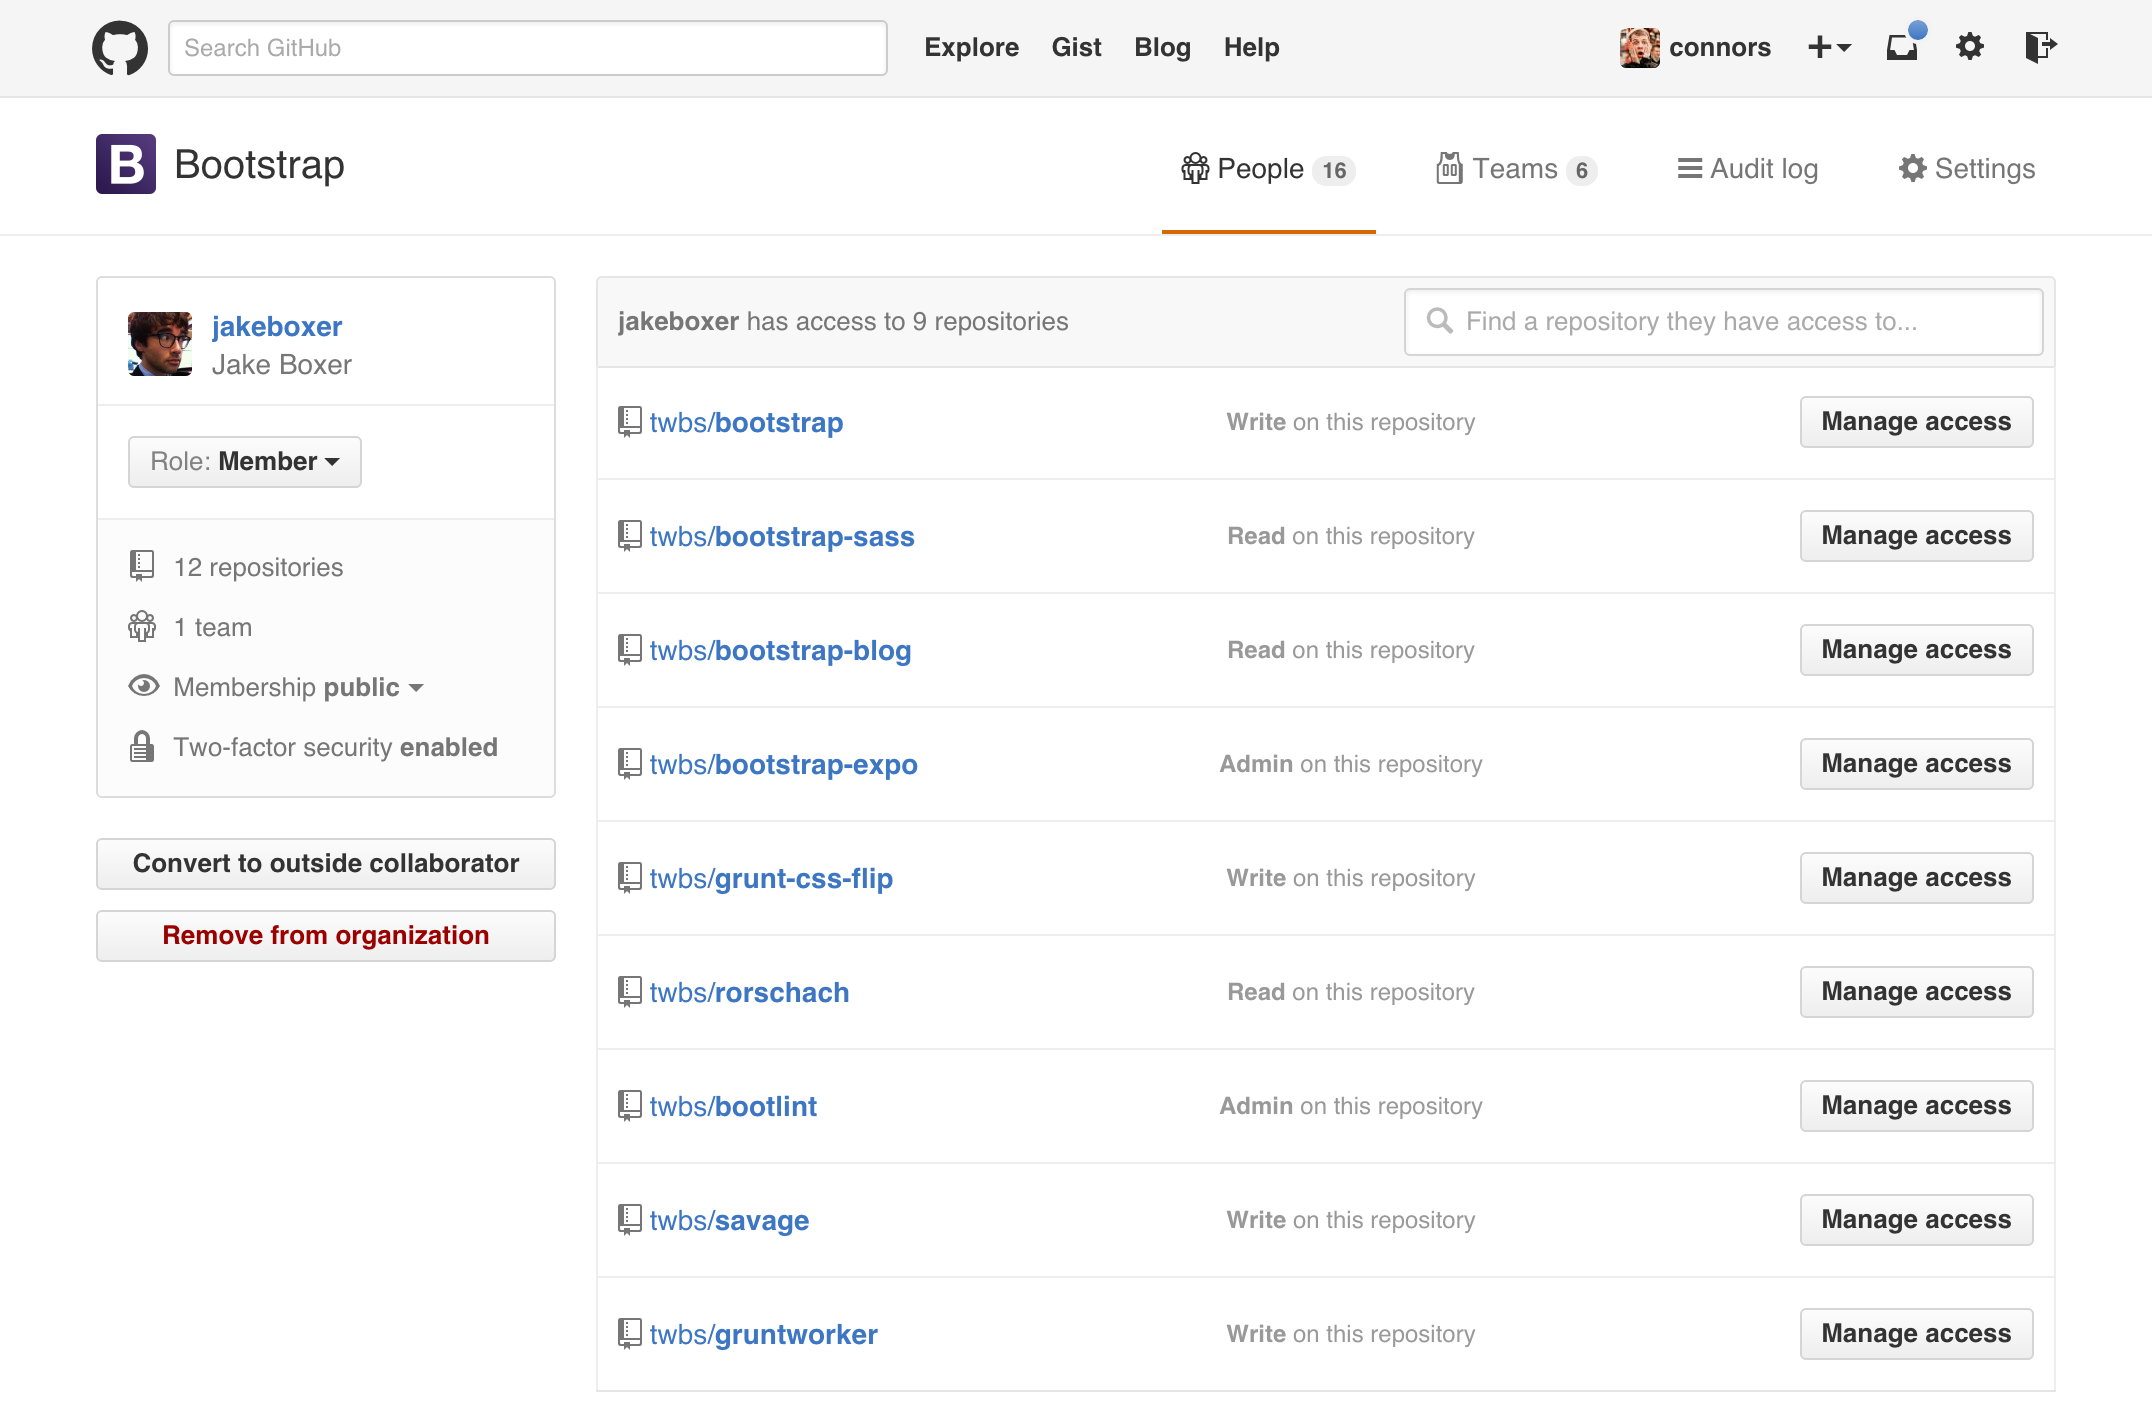Open Explore in the top navigation

point(971,47)
